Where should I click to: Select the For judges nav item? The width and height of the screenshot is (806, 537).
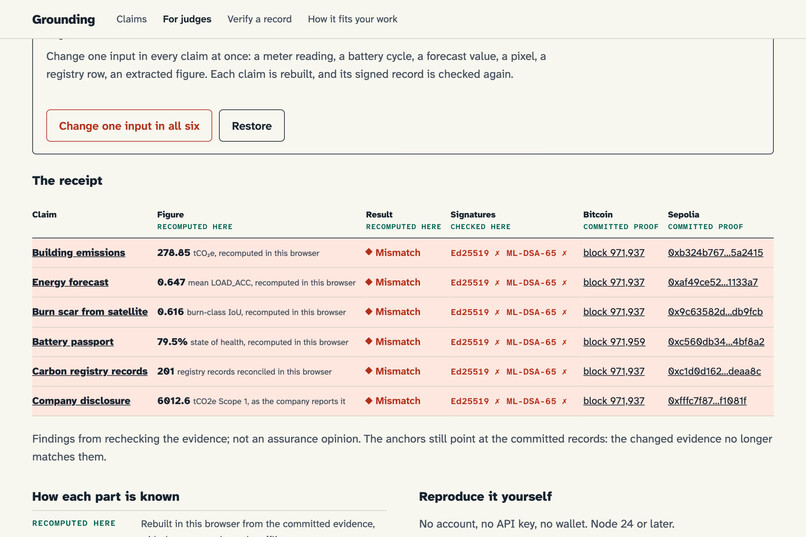[x=187, y=19]
